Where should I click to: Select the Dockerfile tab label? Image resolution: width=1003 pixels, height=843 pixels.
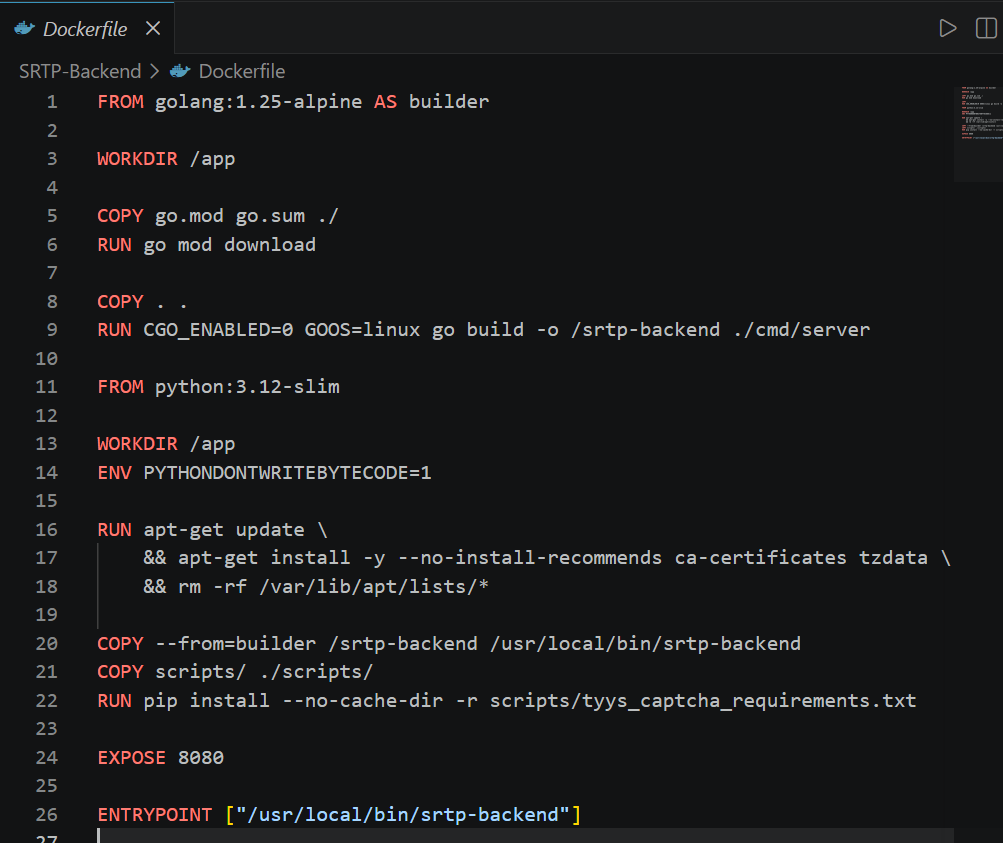click(85, 29)
